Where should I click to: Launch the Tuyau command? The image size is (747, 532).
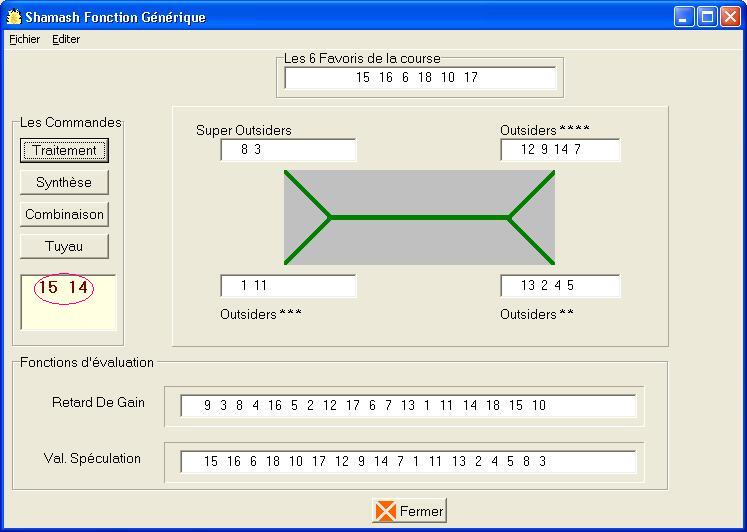click(x=64, y=246)
